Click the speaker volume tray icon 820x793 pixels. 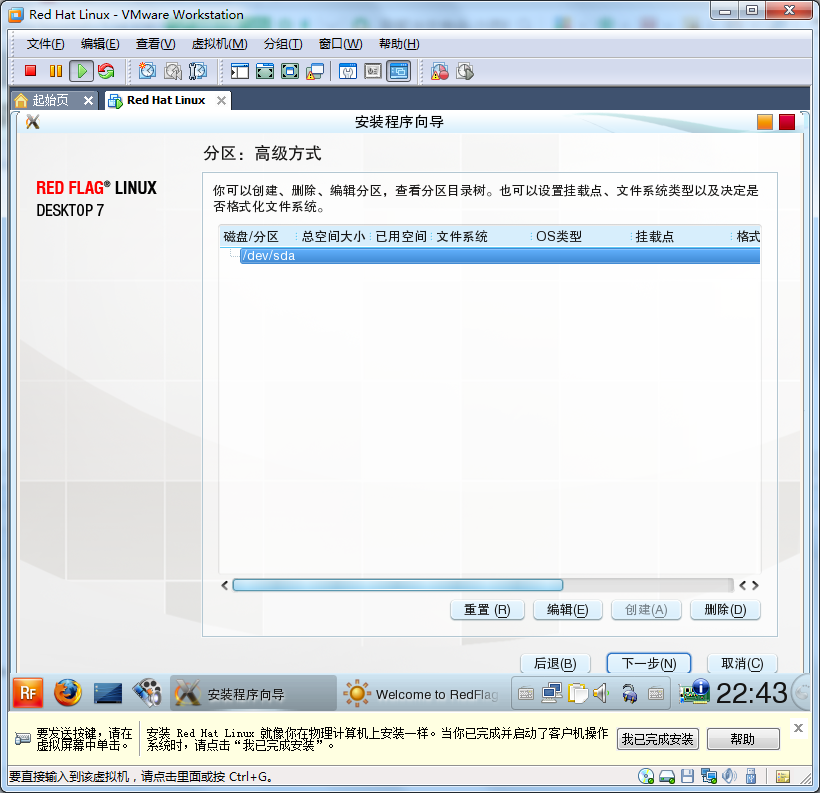click(601, 694)
